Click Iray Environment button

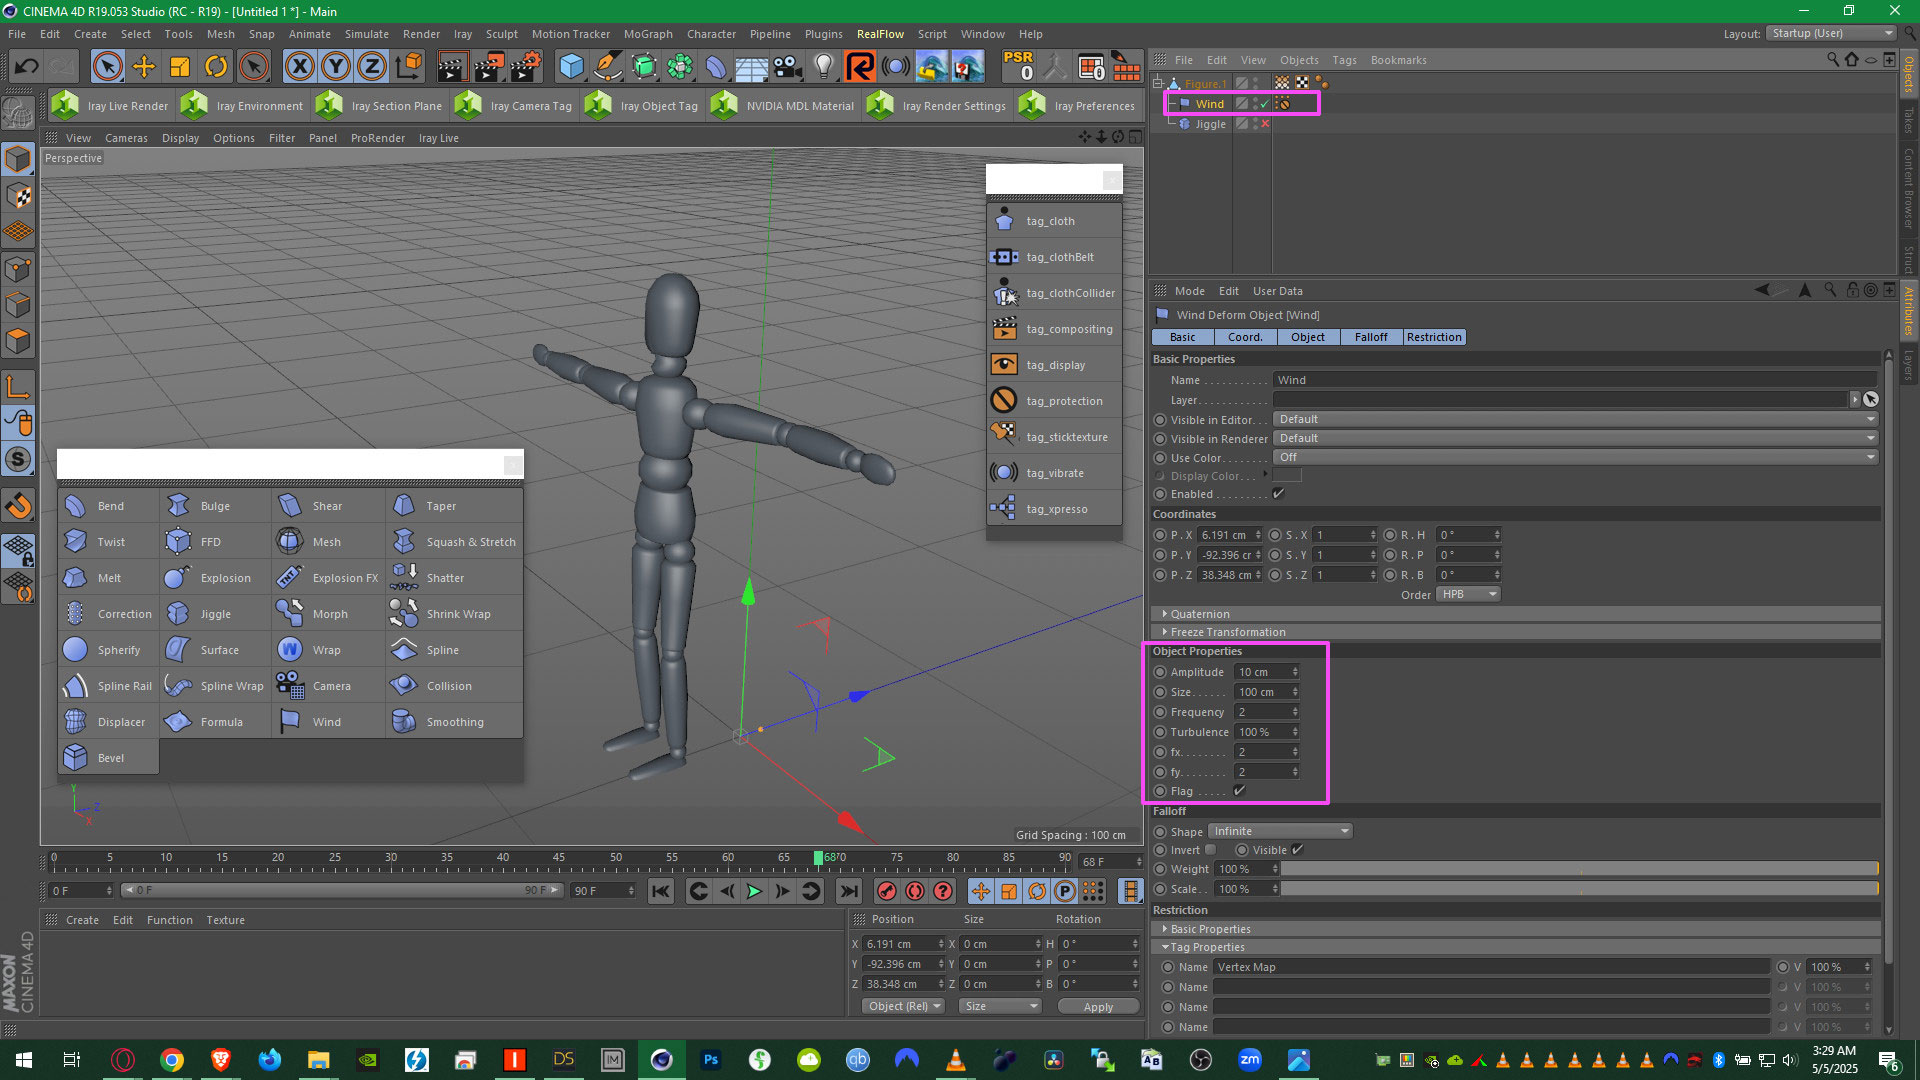pos(242,105)
